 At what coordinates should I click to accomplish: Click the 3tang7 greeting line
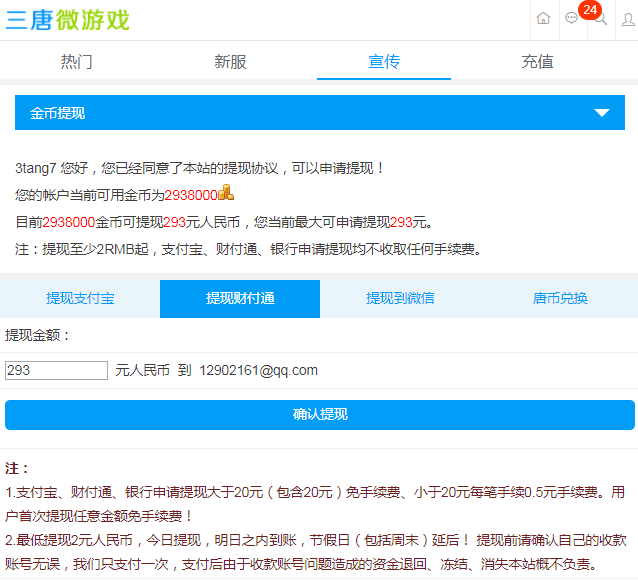coord(199,168)
